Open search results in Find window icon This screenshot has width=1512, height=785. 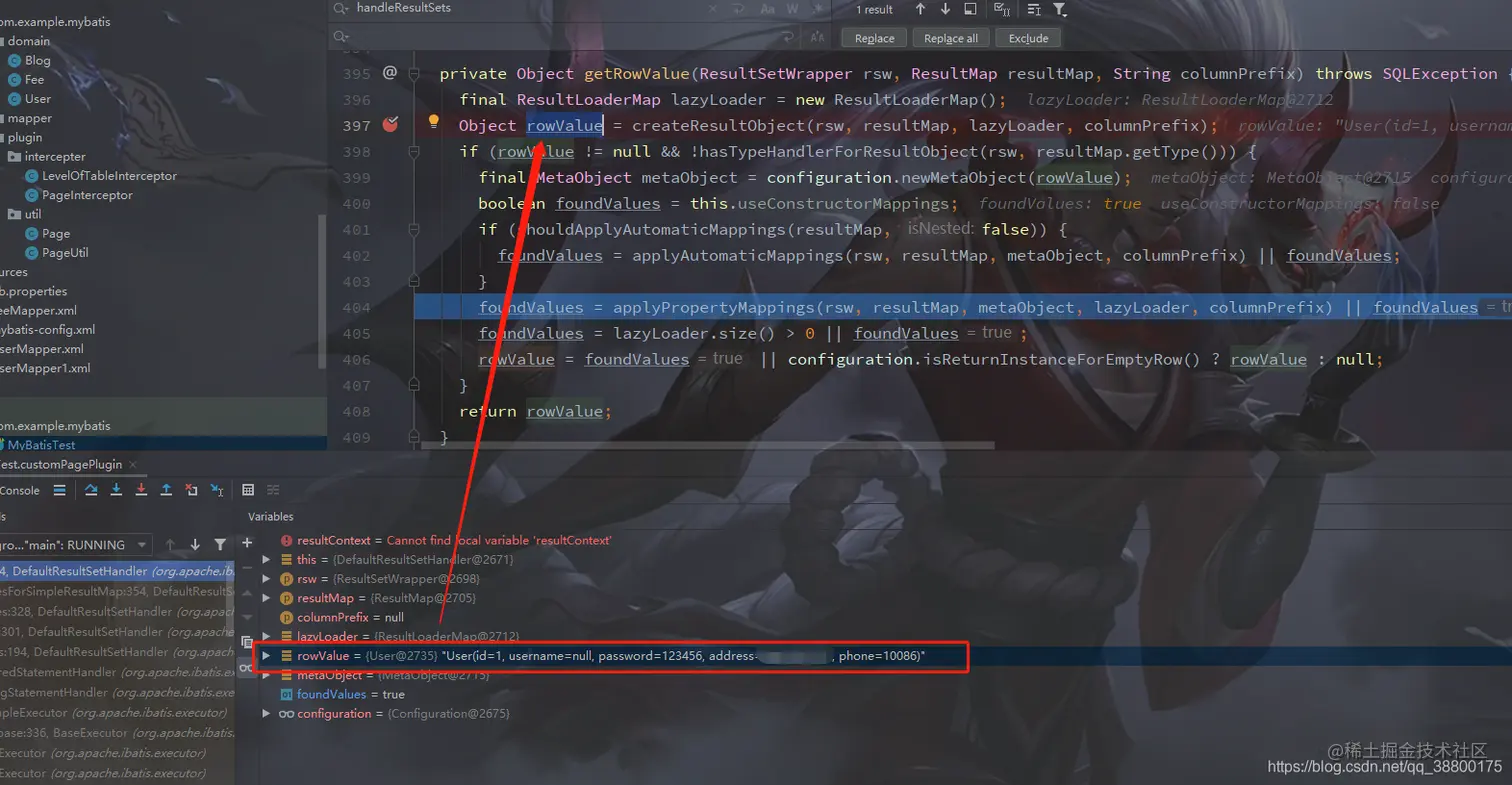970,9
